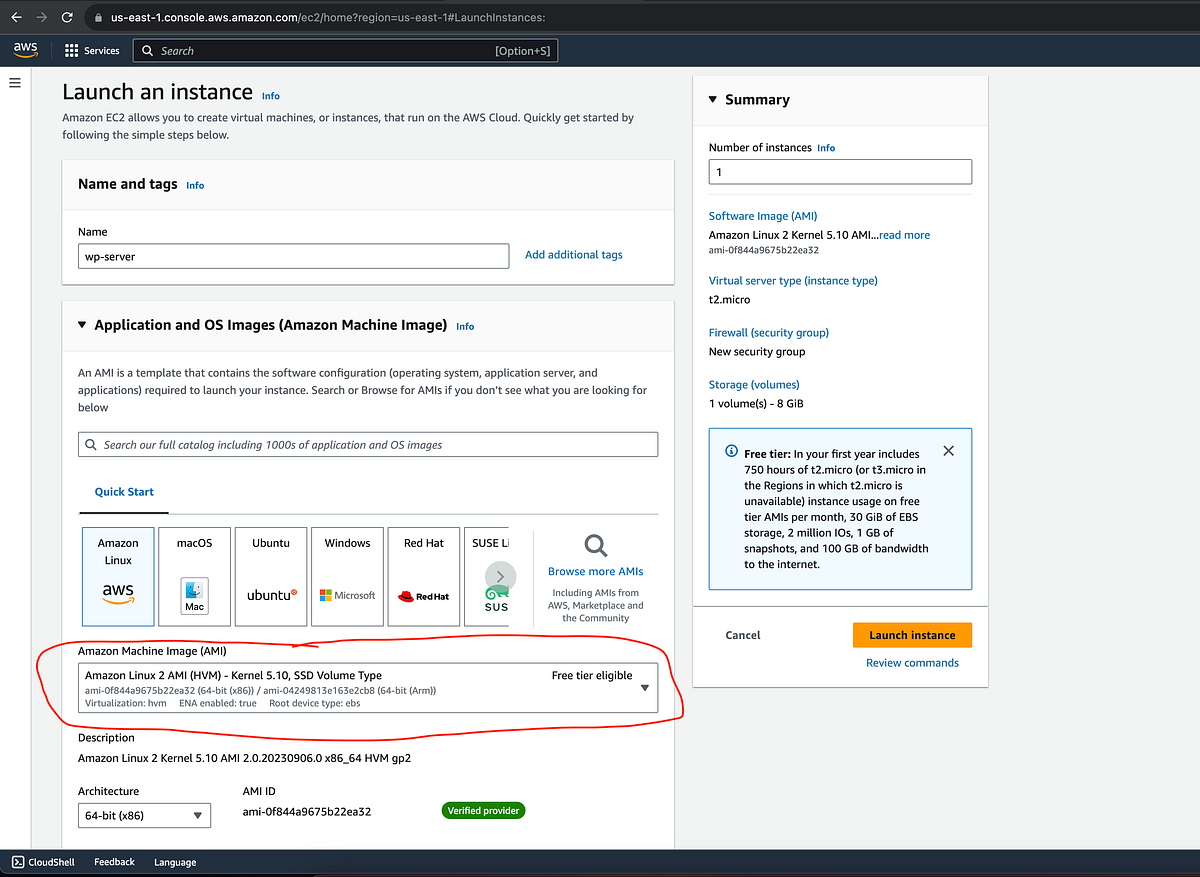Collapse the Summary panel

pyautogui.click(x=713, y=99)
